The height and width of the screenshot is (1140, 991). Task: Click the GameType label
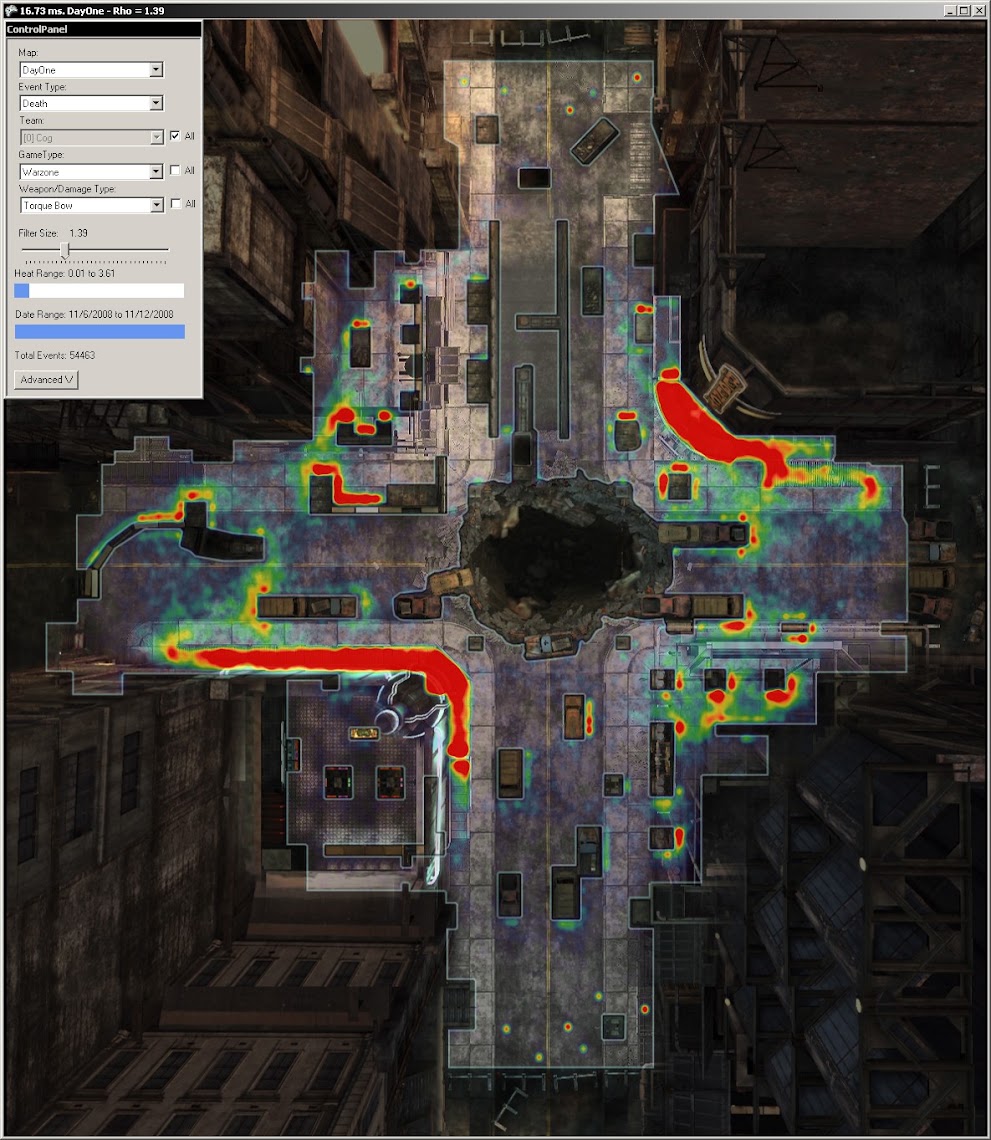tap(41, 155)
